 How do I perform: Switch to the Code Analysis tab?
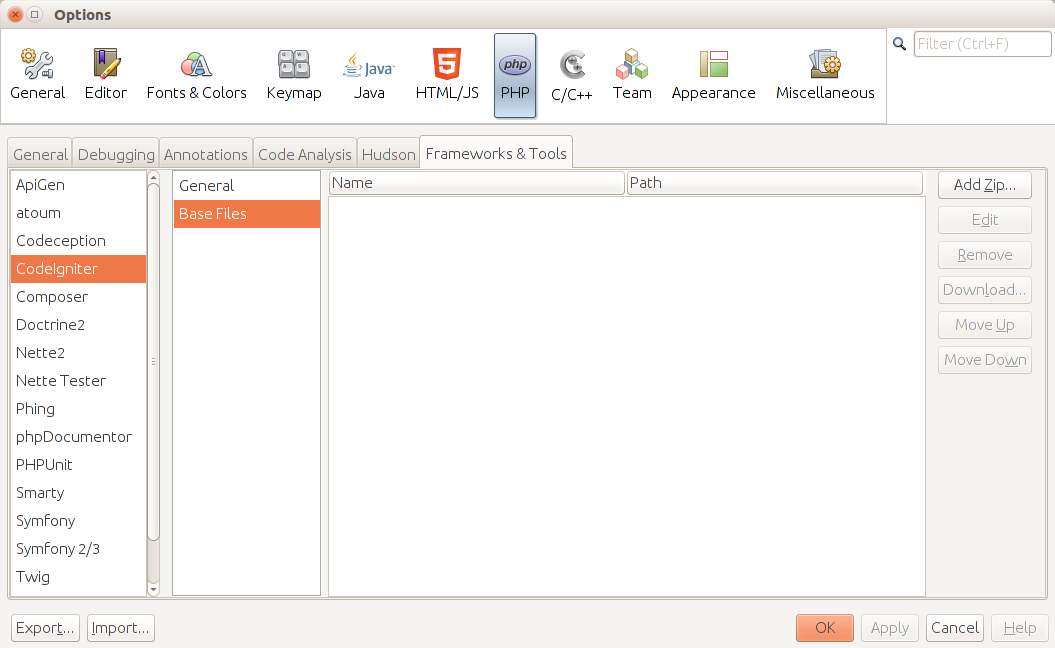click(305, 155)
